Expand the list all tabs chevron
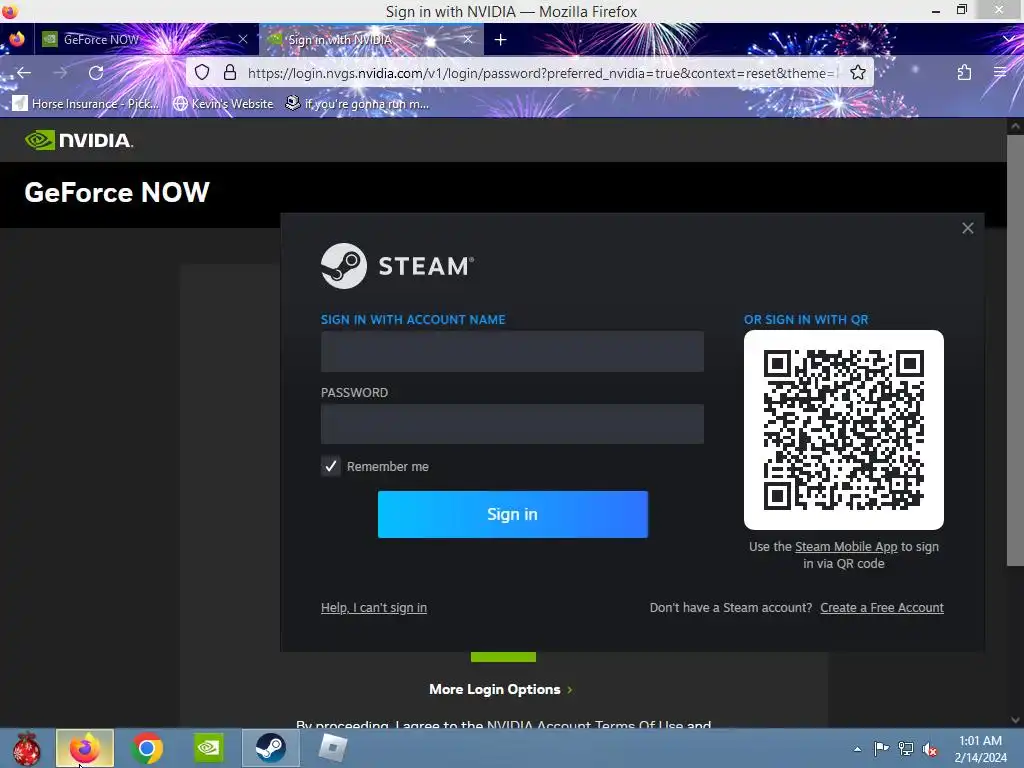 pyautogui.click(x=1009, y=40)
